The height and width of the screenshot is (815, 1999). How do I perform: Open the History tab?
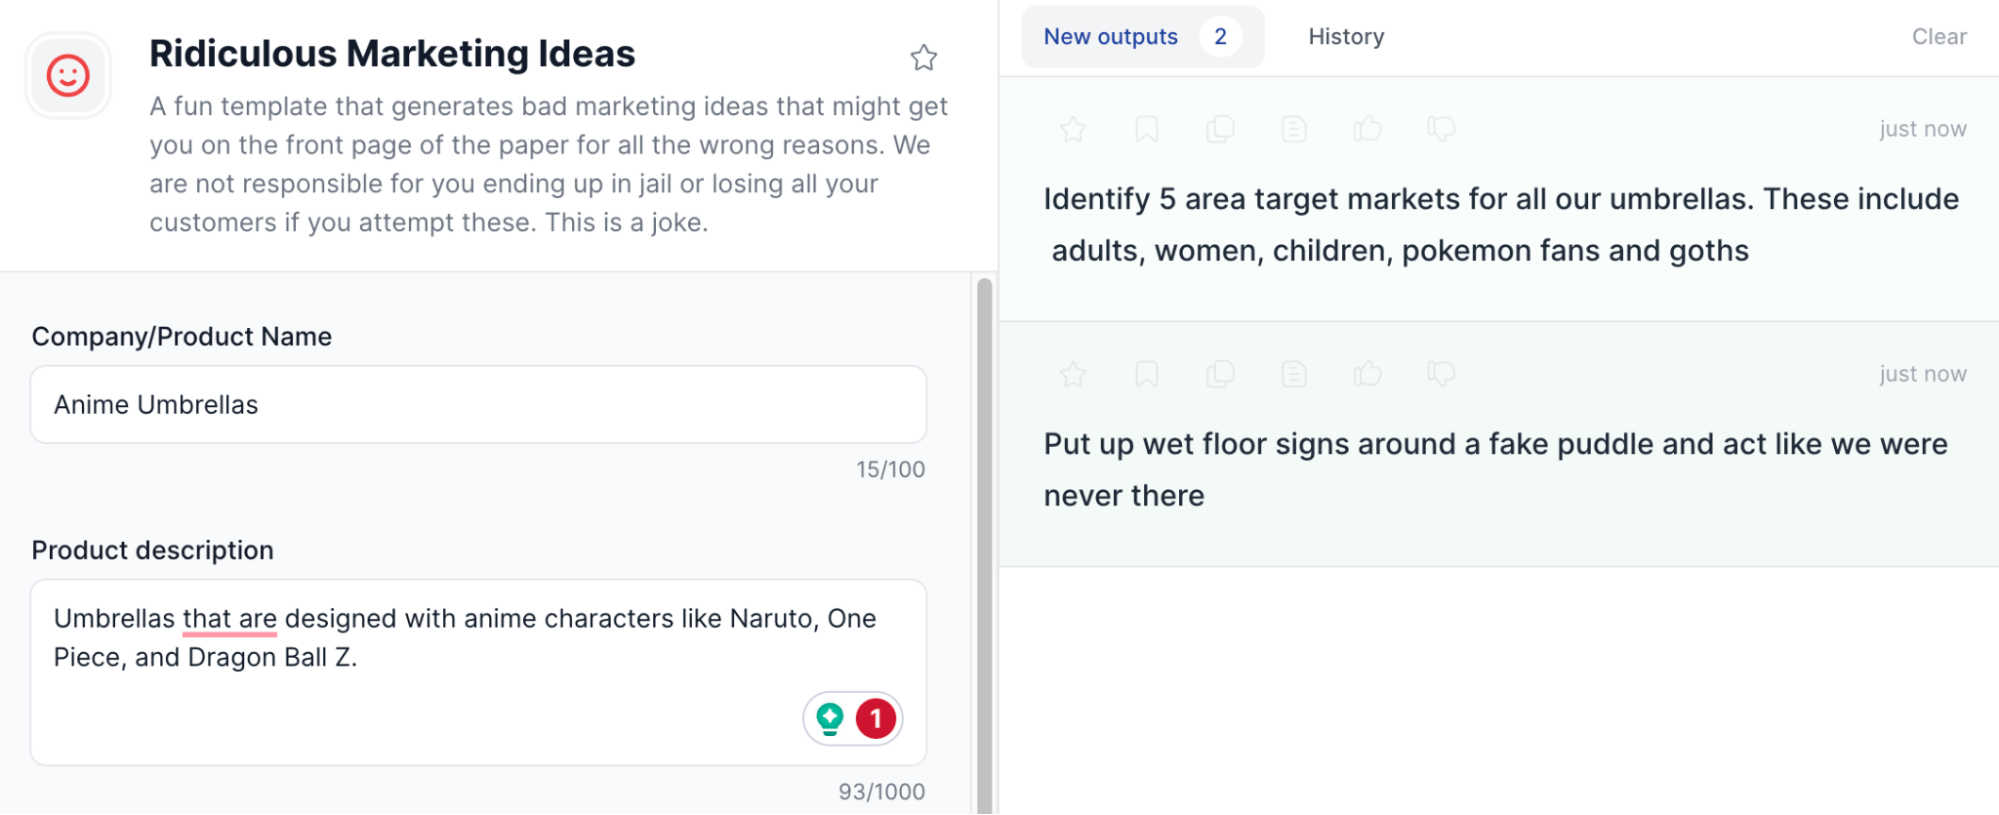coord(1346,37)
